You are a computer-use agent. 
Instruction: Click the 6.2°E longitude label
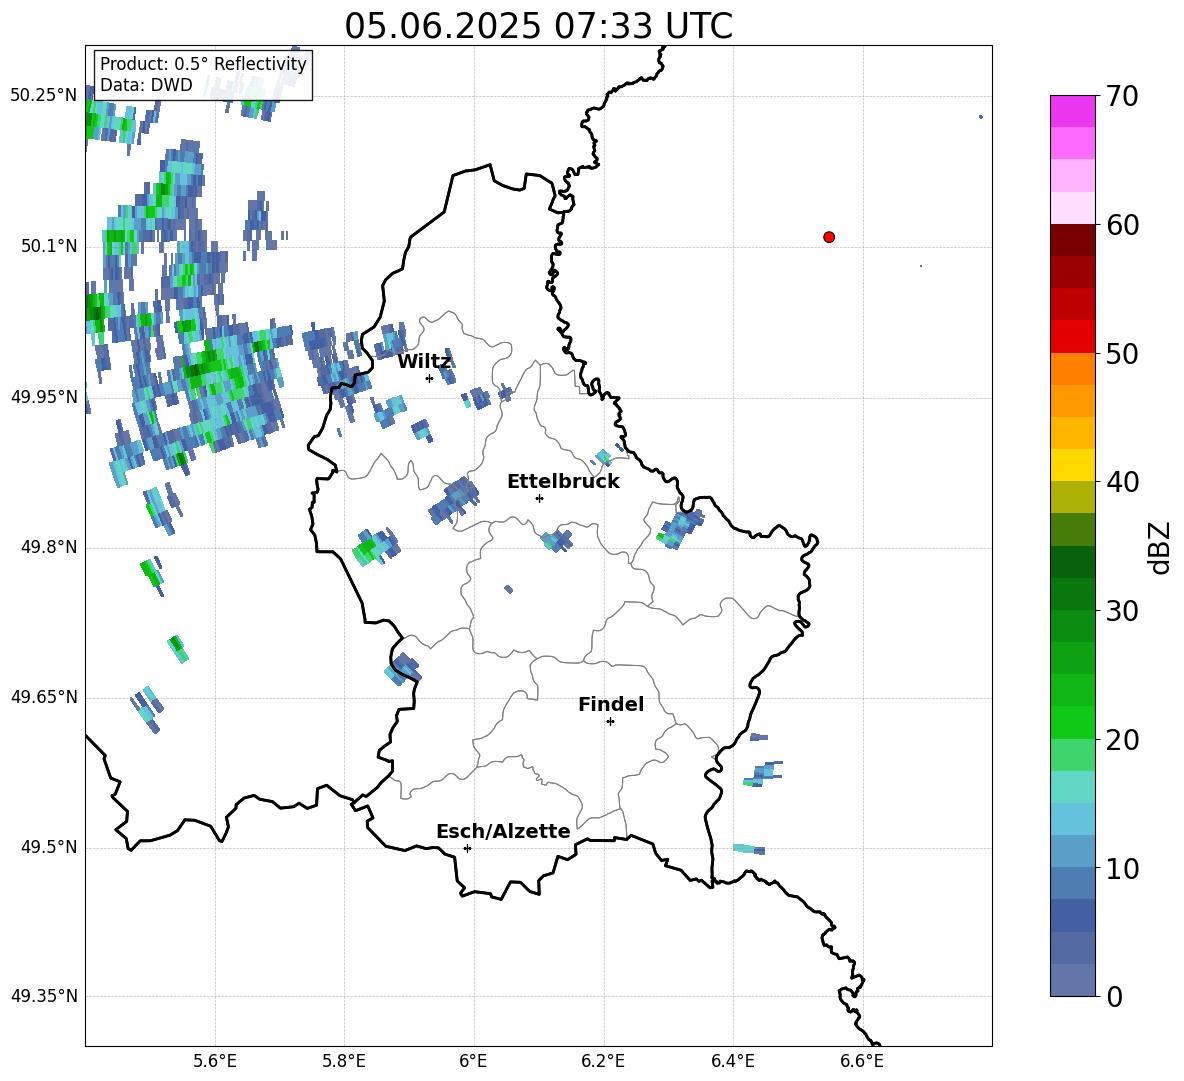coord(603,1061)
